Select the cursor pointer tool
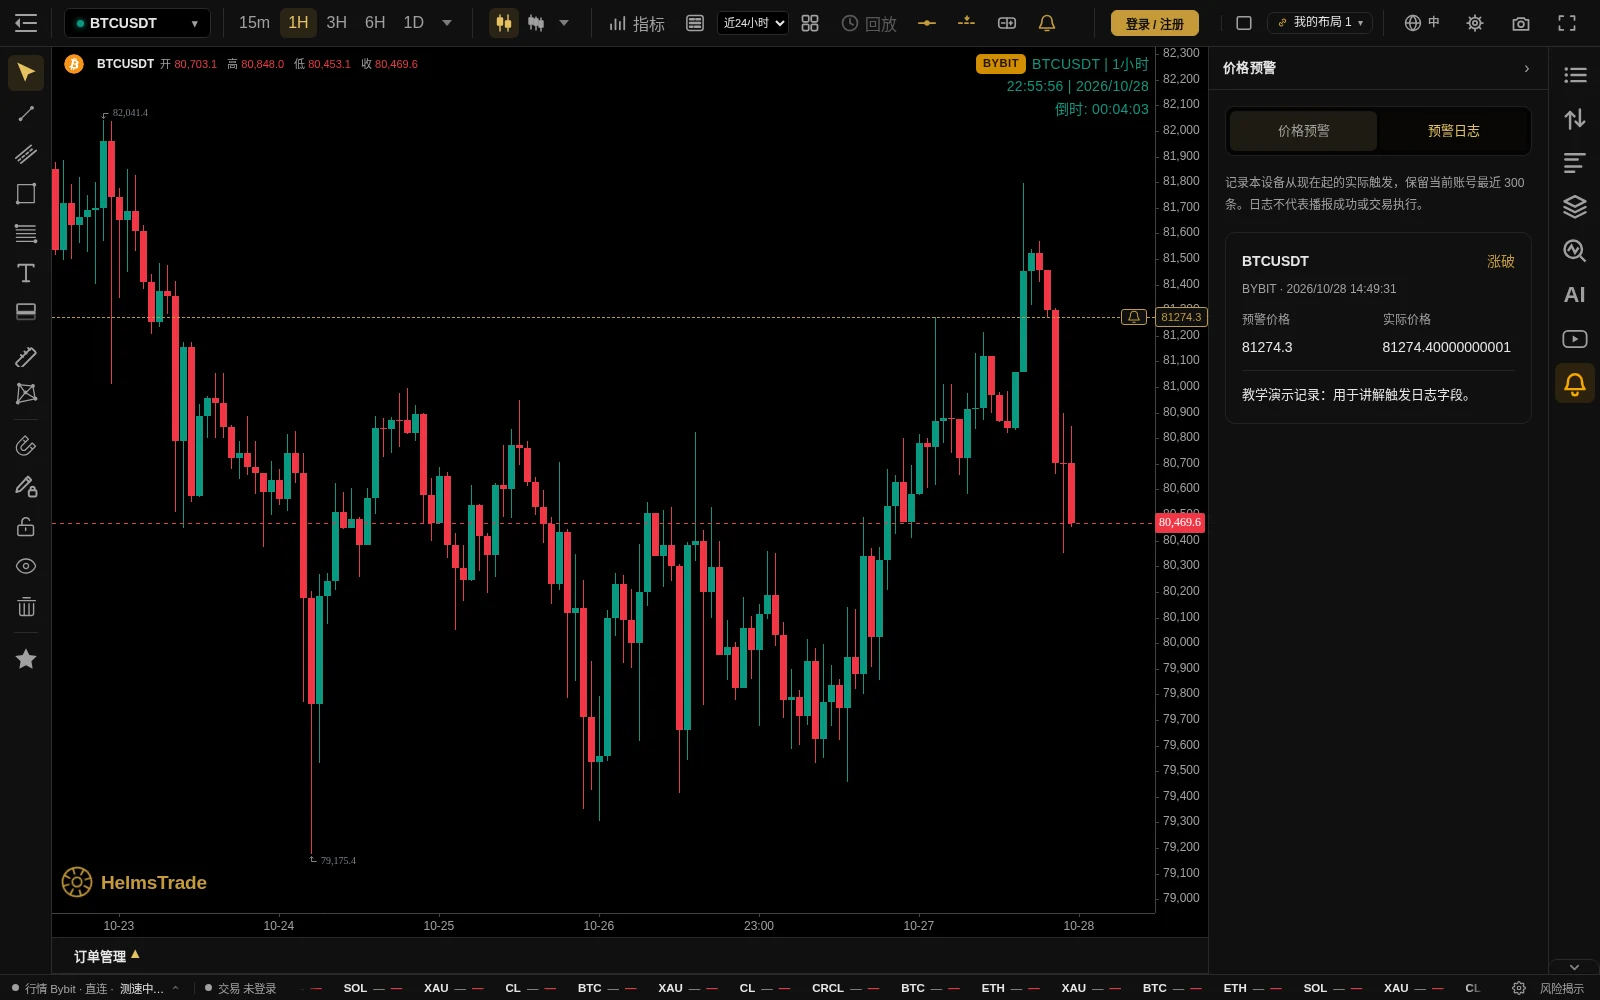1600x1000 pixels. pyautogui.click(x=26, y=73)
